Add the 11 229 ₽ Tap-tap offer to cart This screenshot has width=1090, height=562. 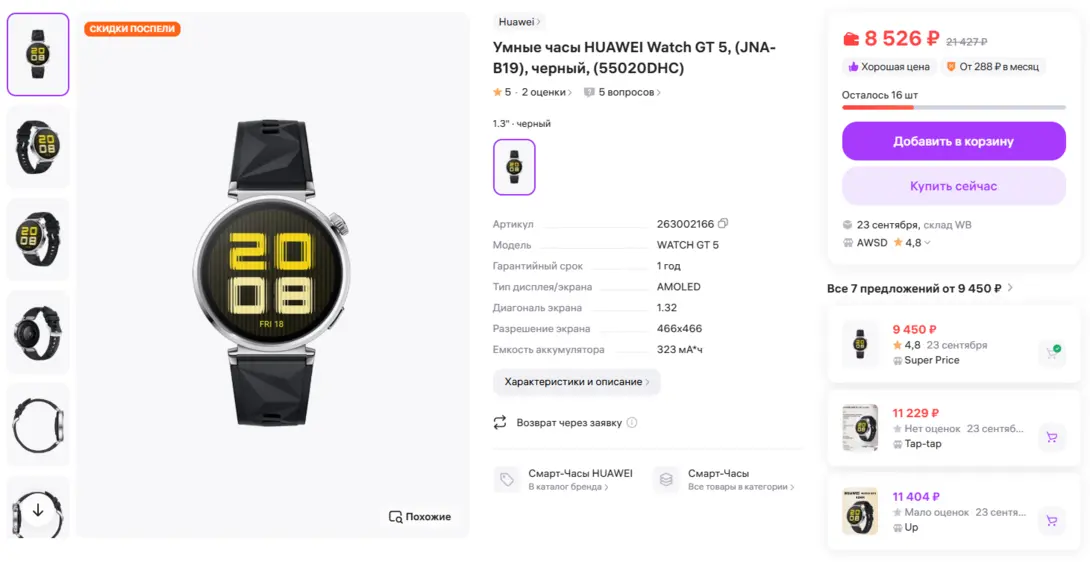coord(1052,437)
